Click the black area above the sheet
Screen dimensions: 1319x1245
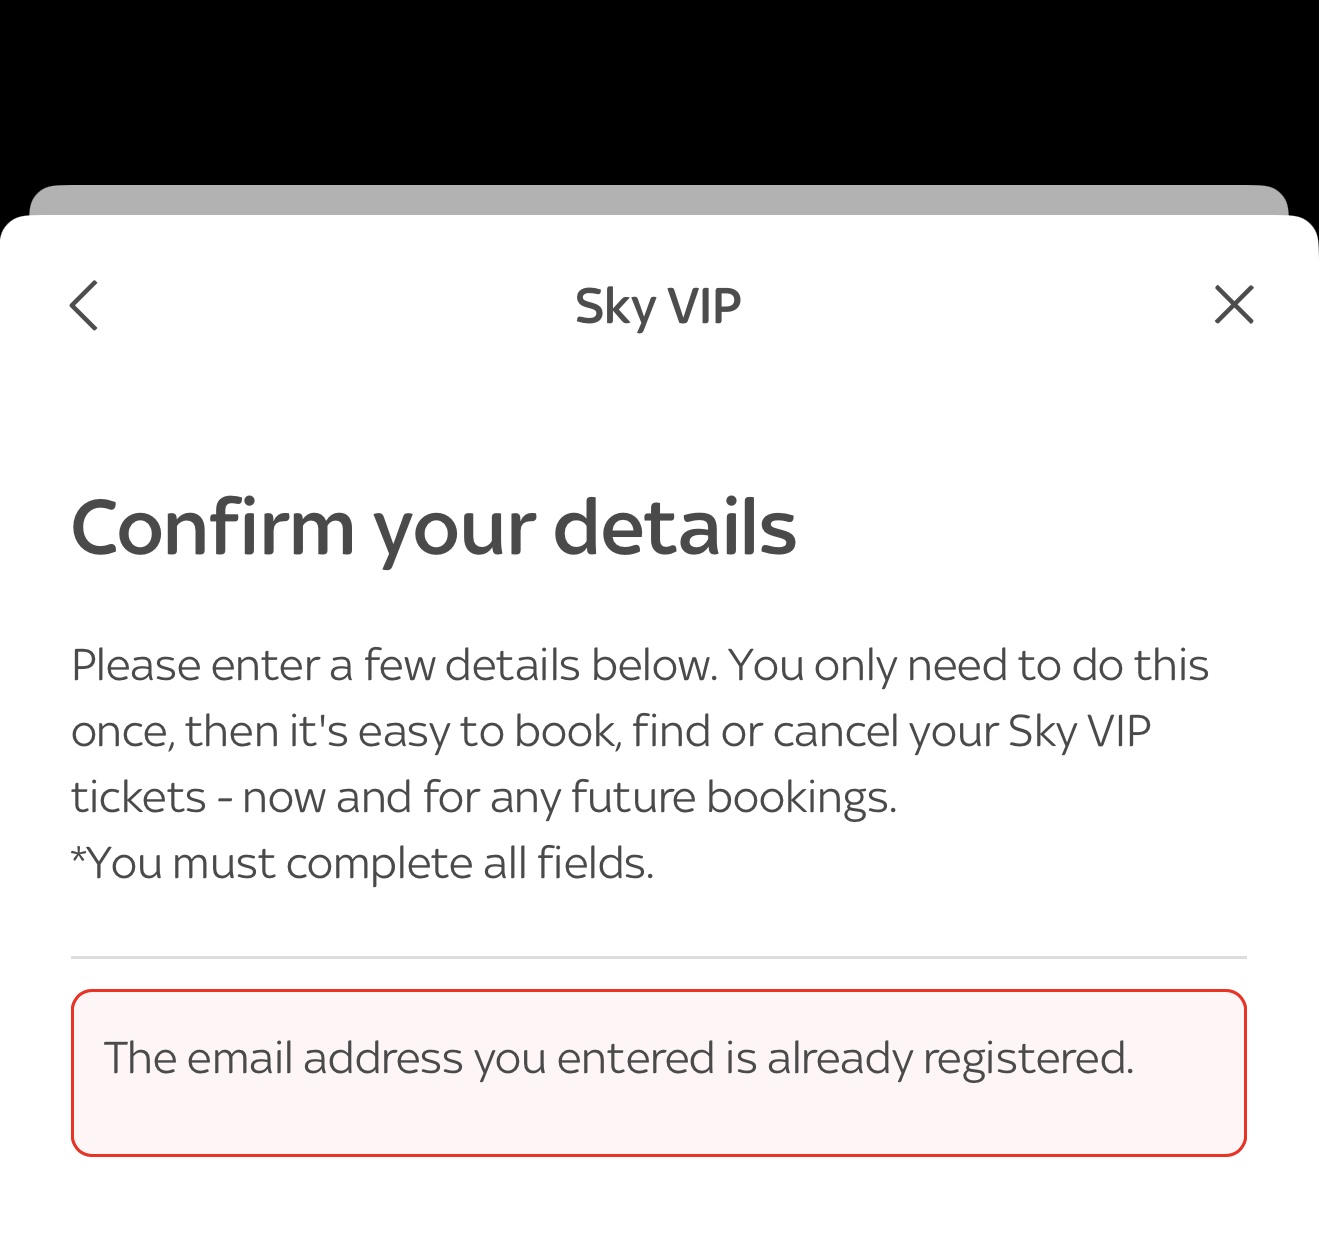[x=659, y=90]
